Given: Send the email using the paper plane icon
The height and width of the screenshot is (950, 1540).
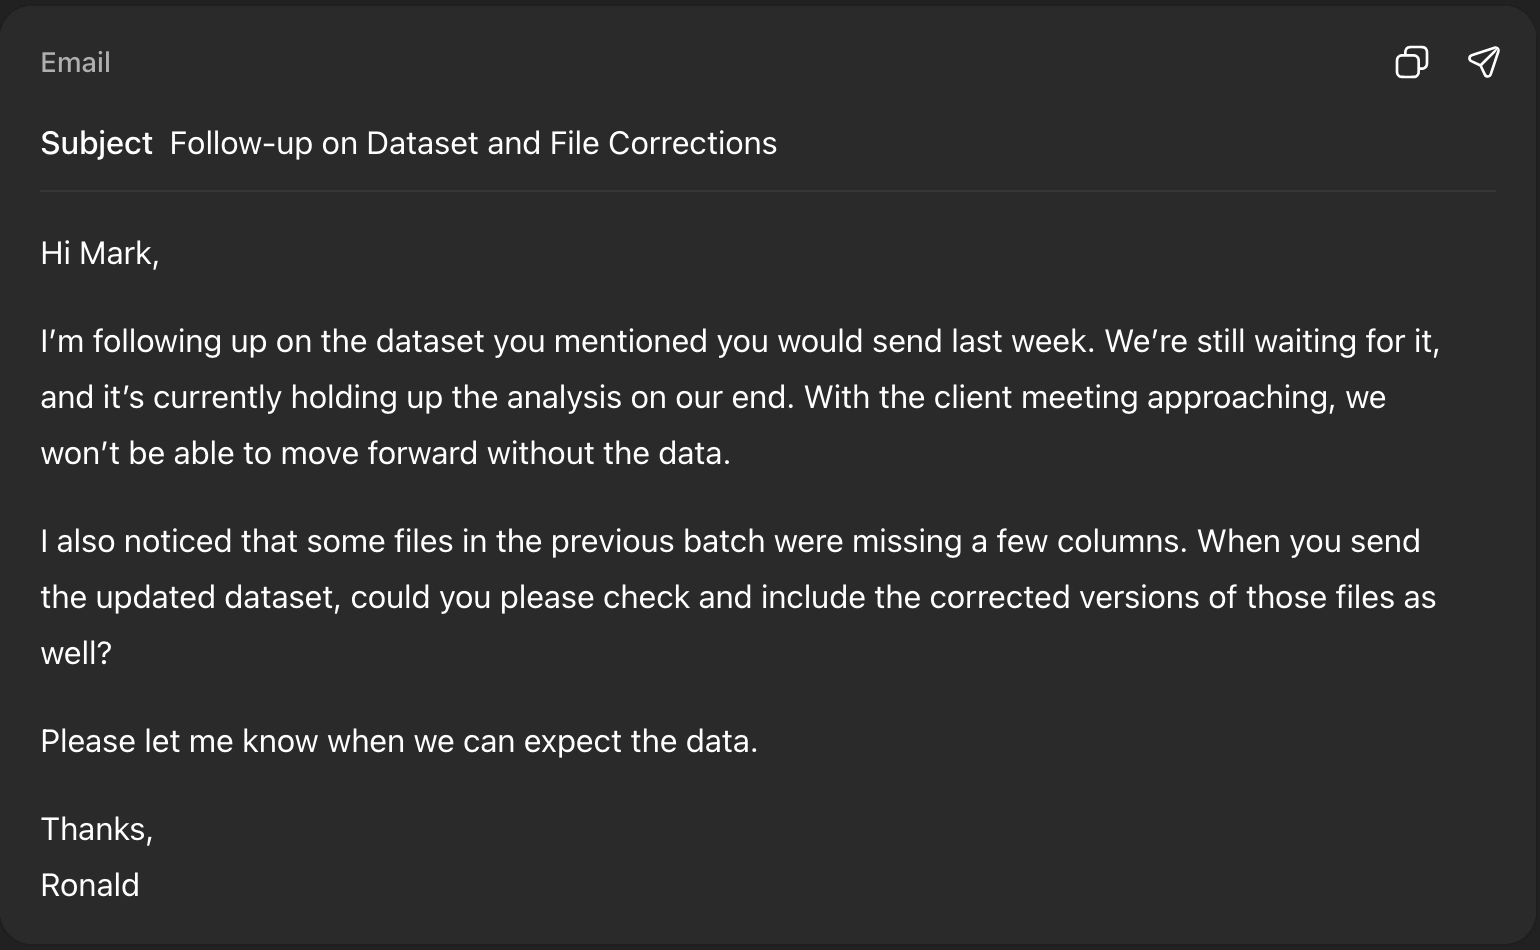Looking at the screenshot, I should (x=1483, y=63).
